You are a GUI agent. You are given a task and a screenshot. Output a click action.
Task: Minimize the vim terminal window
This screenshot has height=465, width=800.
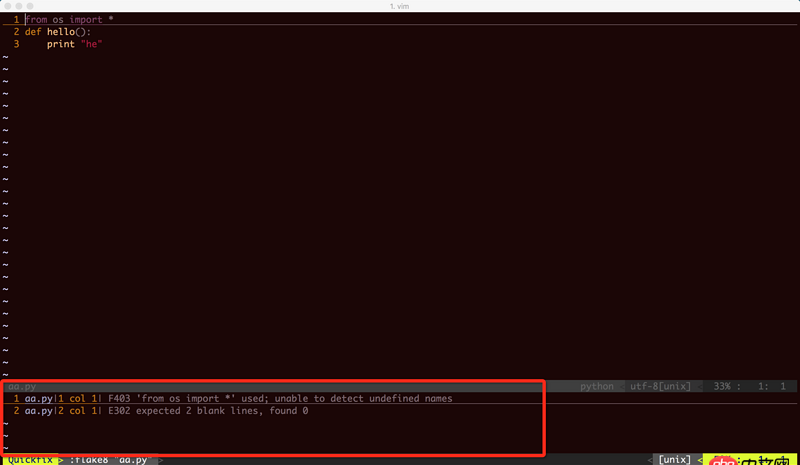tap(19, 6)
